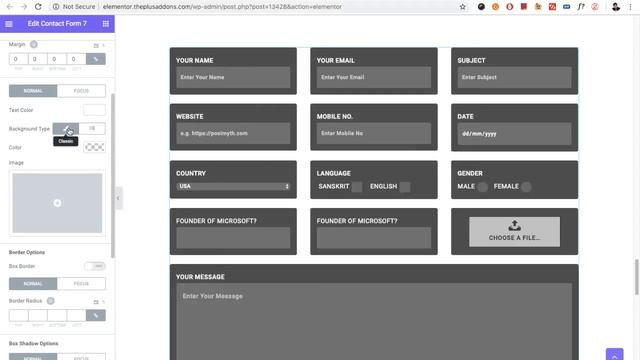This screenshot has height=360, width=640.
Task: Select the Female gender radio button
Action: [527, 187]
